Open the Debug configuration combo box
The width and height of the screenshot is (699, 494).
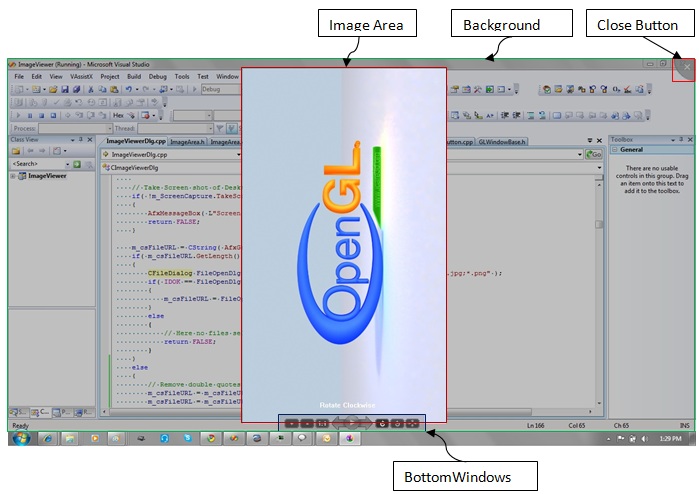point(221,90)
